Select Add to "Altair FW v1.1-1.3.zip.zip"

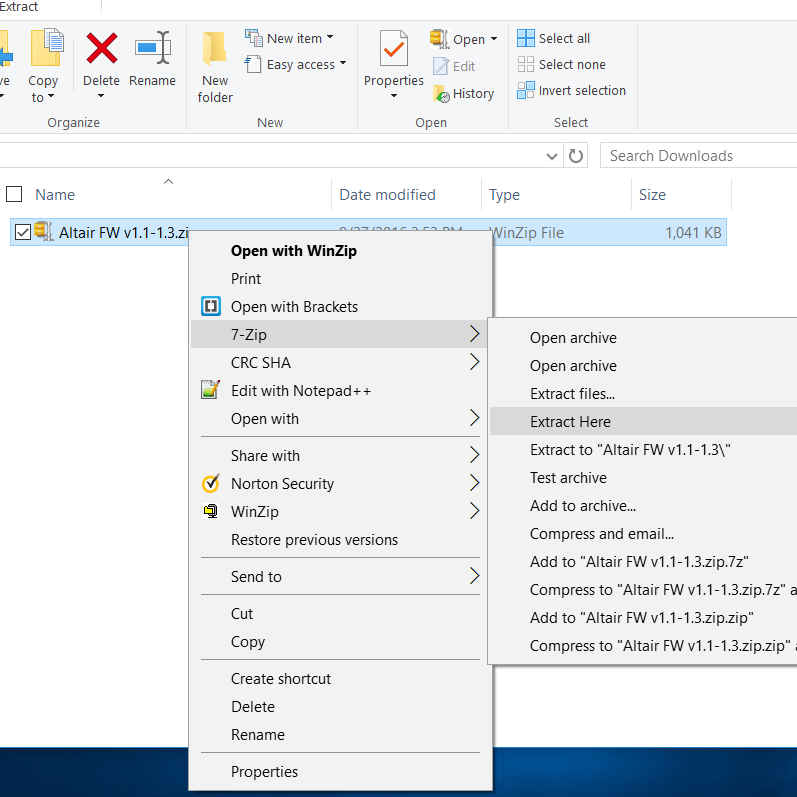coord(643,617)
